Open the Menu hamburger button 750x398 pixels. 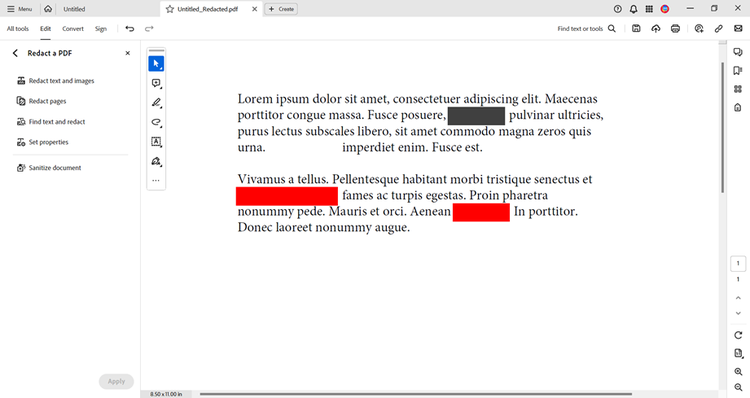(x=19, y=9)
